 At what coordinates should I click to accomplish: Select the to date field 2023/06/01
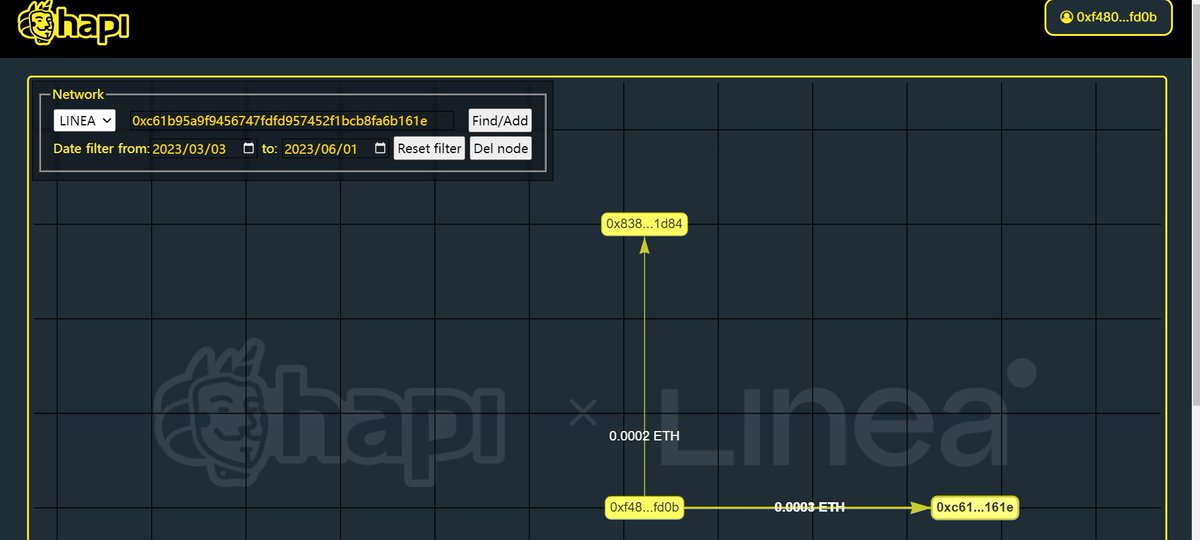click(x=335, y=148)
